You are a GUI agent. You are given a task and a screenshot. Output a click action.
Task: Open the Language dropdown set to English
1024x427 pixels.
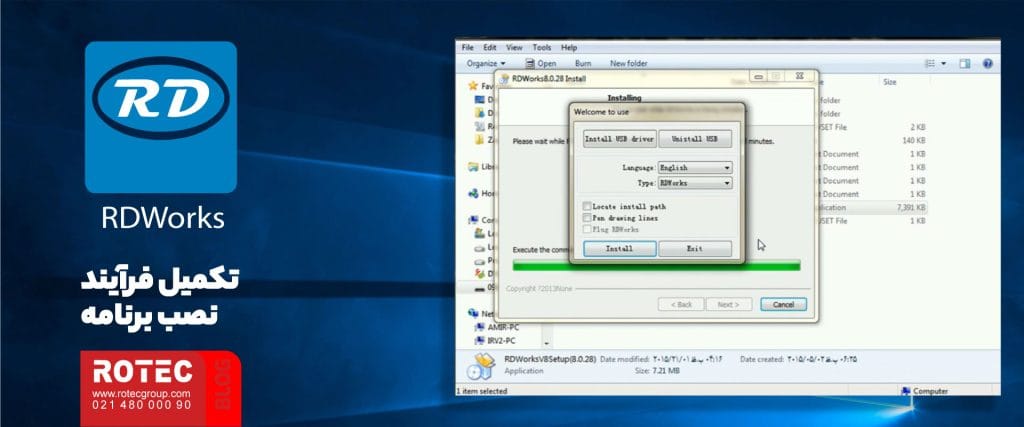coord(695,168)
